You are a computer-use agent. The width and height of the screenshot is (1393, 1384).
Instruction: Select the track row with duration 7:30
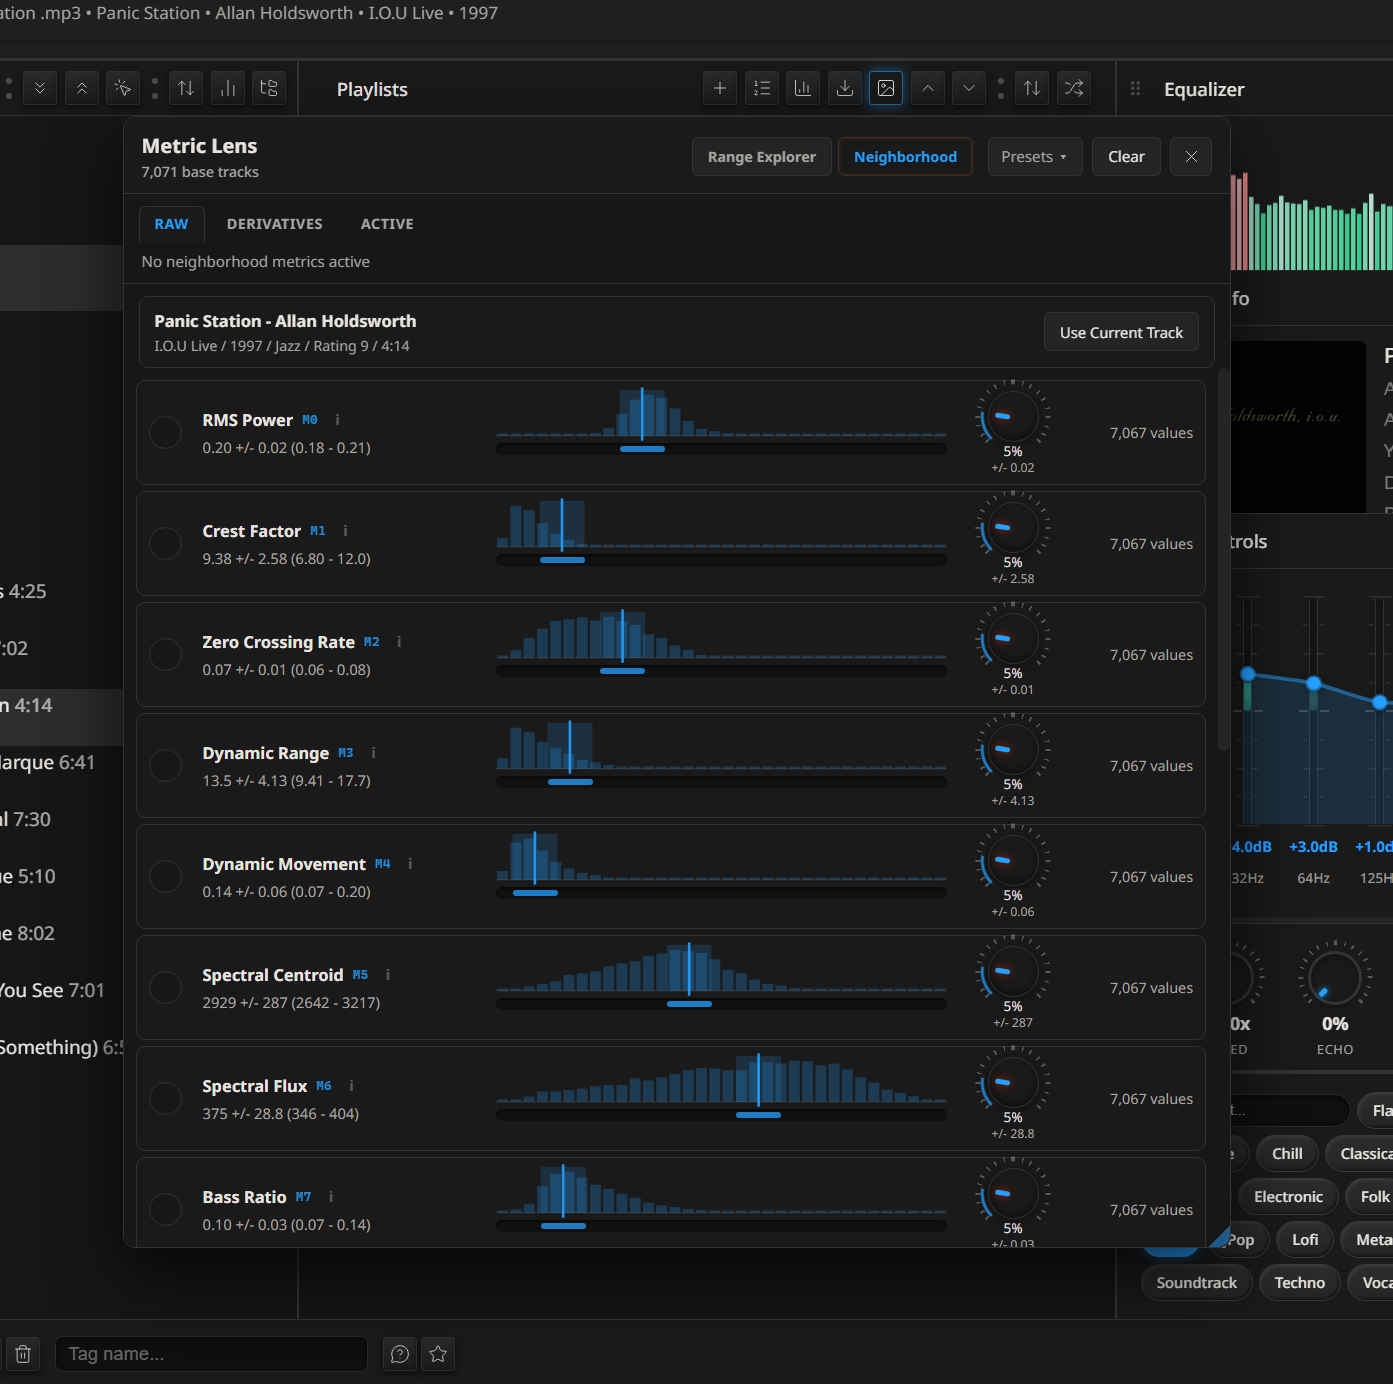coord(61,819)
